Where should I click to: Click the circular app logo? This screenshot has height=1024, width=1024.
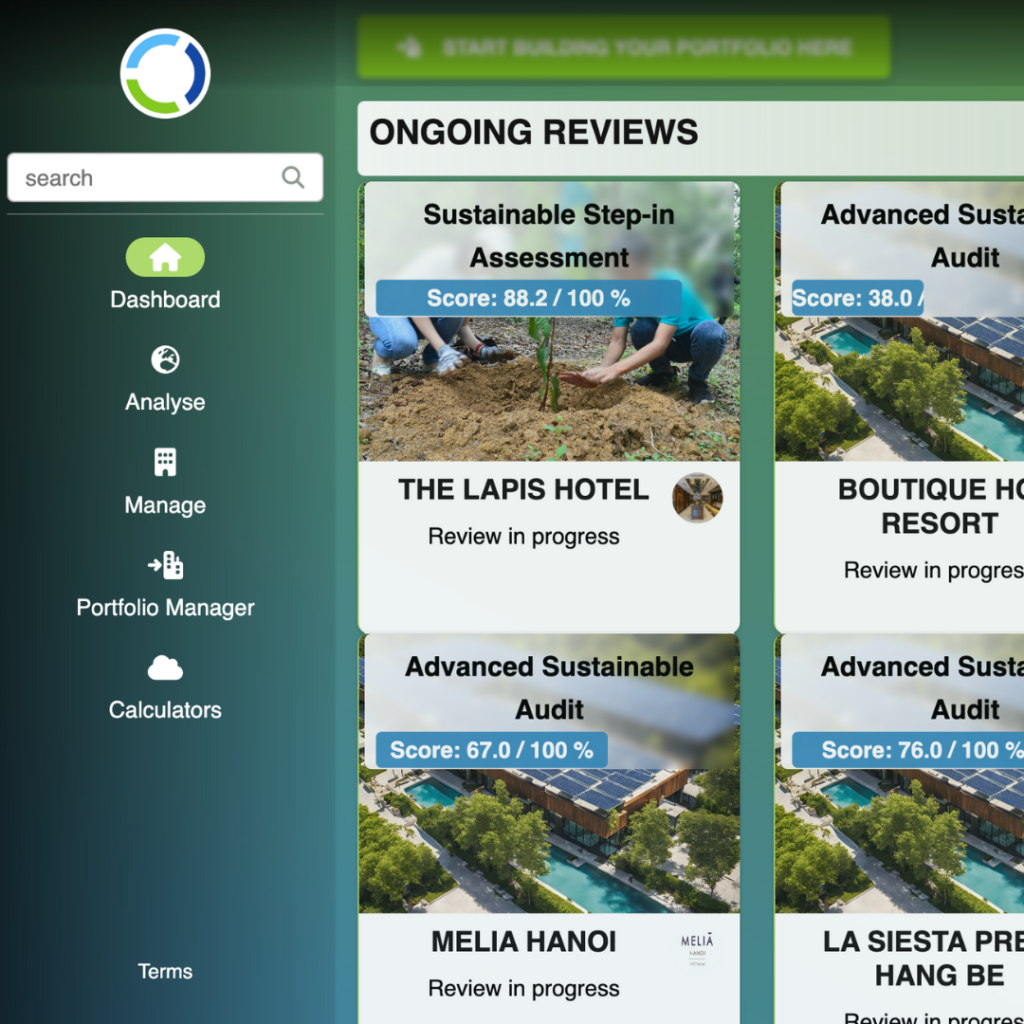point(165,73)
